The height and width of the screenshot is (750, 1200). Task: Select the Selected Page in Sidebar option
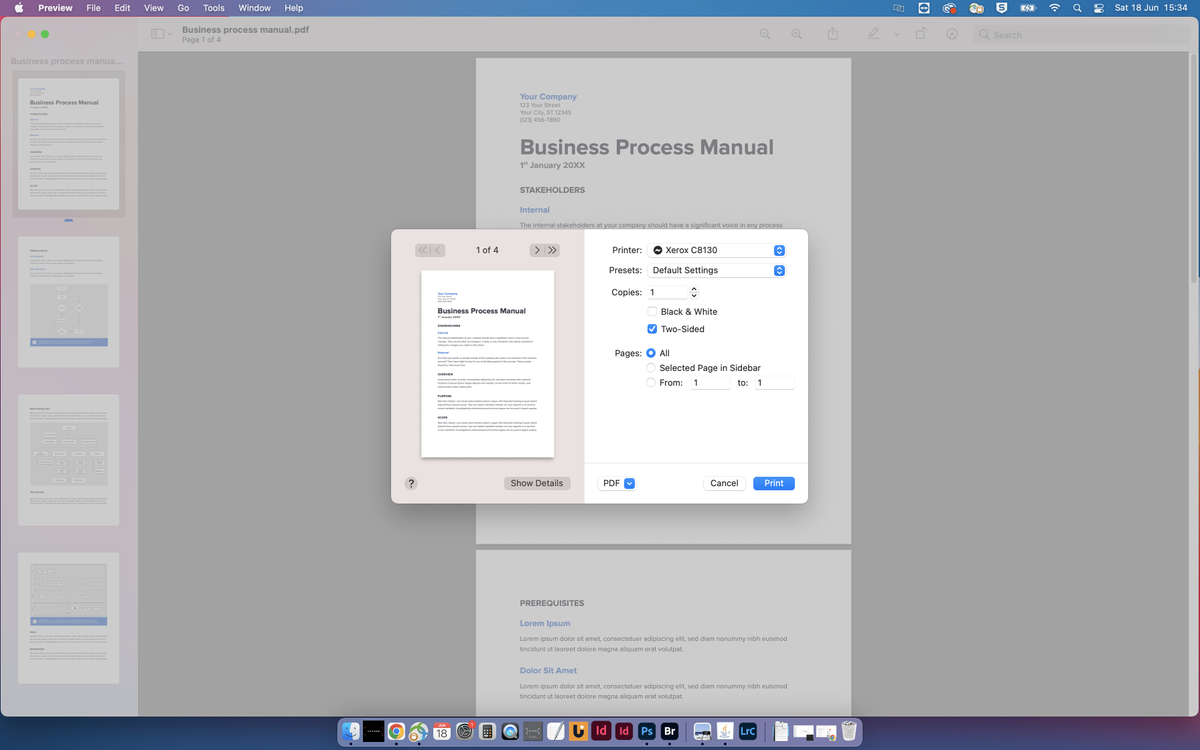pyautogui.click(x=651, y=367)
